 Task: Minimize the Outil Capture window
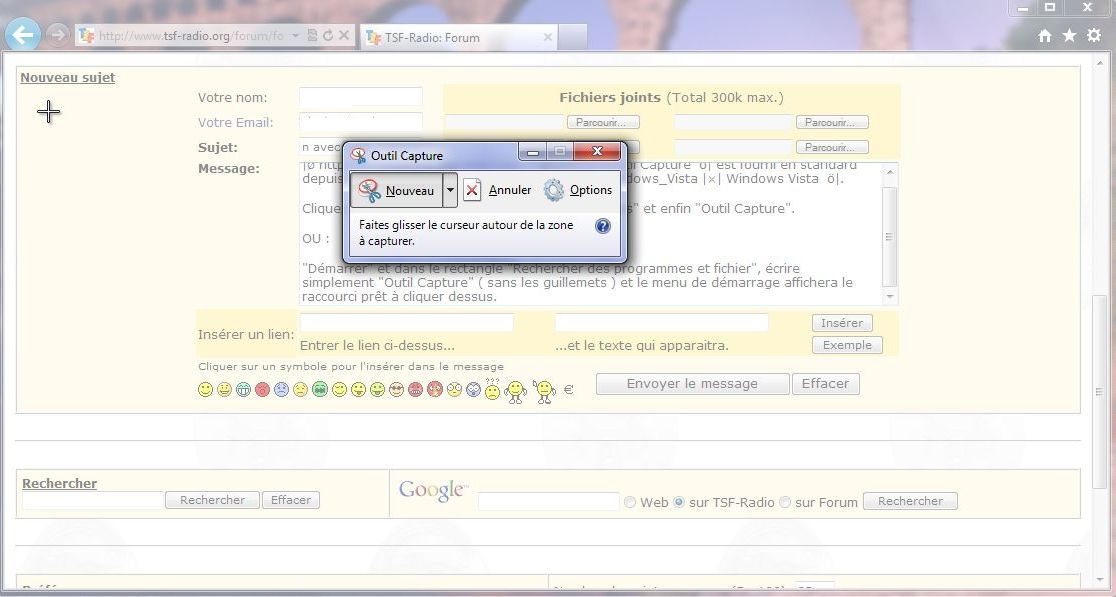point(532,152)
